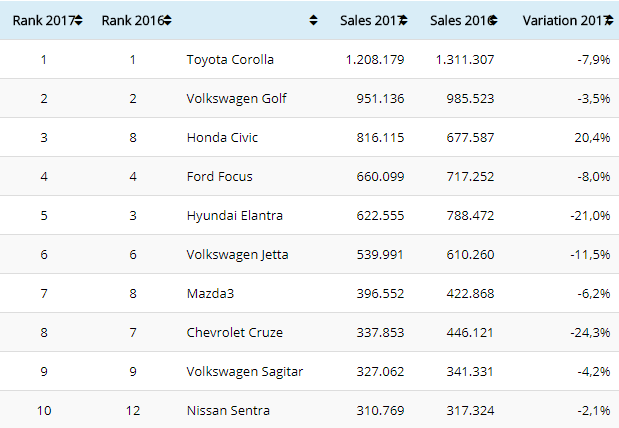
Task: Click the Volkswagen Golf model name
Action: [x=237, y=99]
